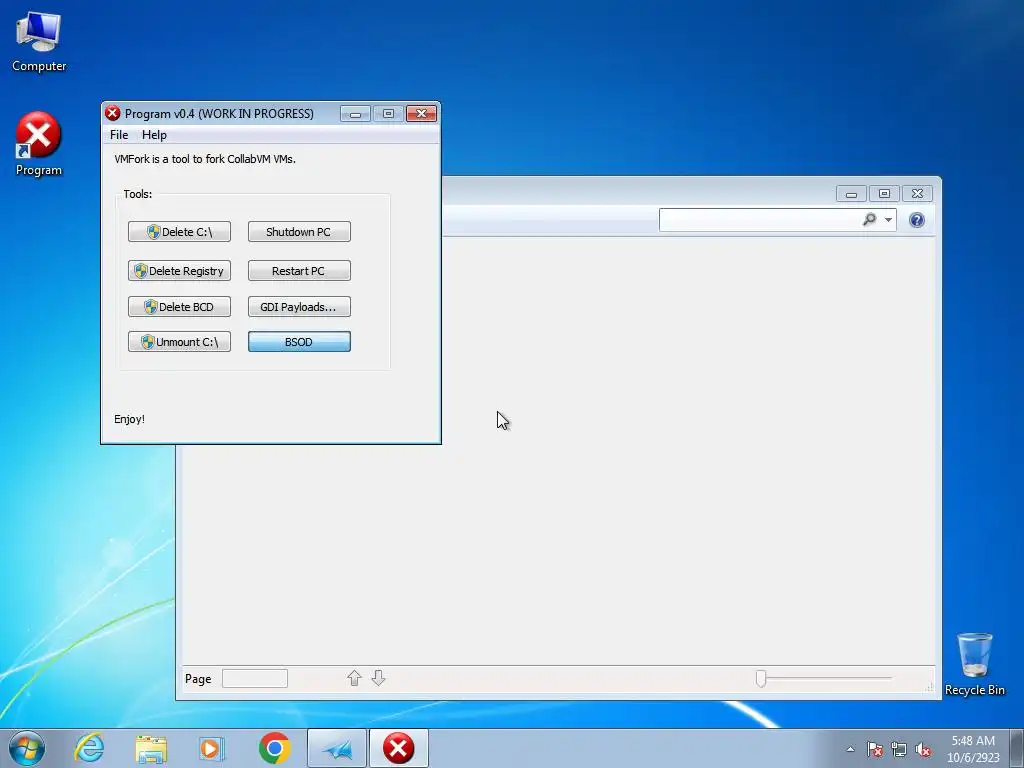Open the Action Center flag icon
Screen dimensions: 1024x768
[874, 749]
